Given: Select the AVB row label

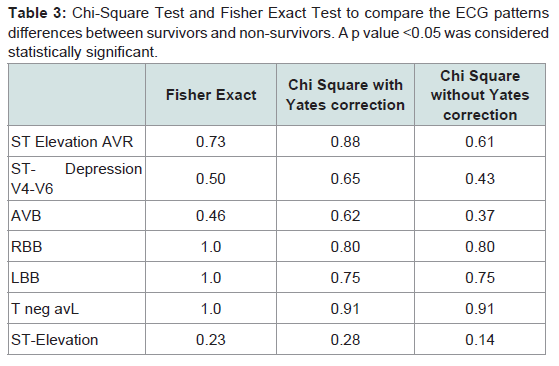Looking at the screenshot, I should 26,216.
